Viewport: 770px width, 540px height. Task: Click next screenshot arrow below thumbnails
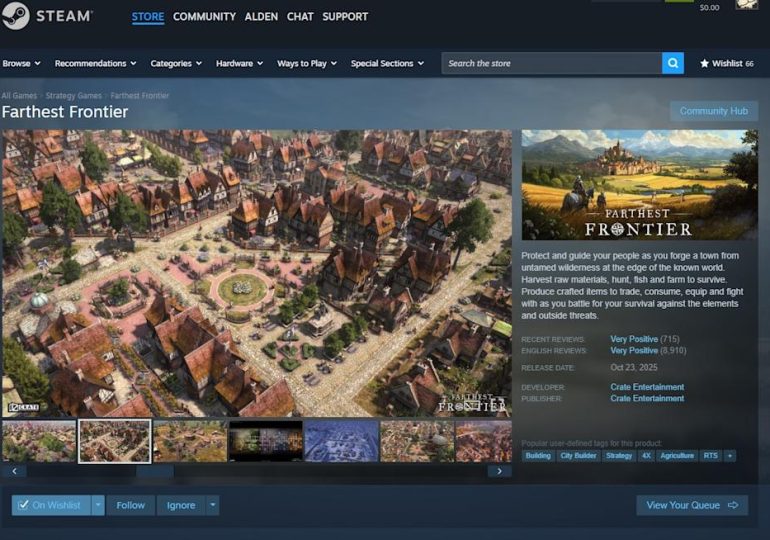[x=499, y=471]
